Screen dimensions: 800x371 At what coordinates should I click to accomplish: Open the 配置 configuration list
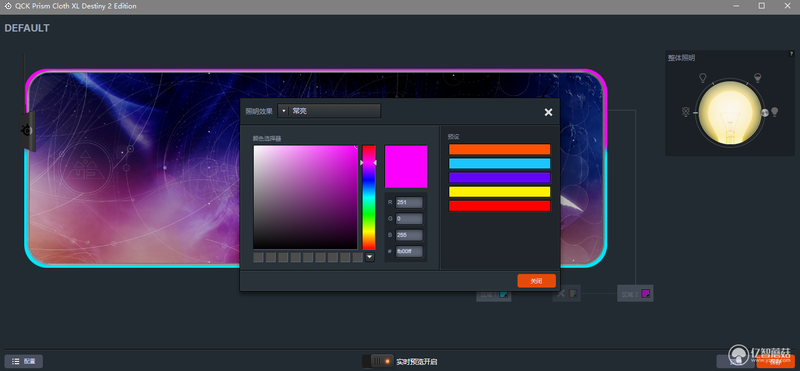tap(23, 361)
